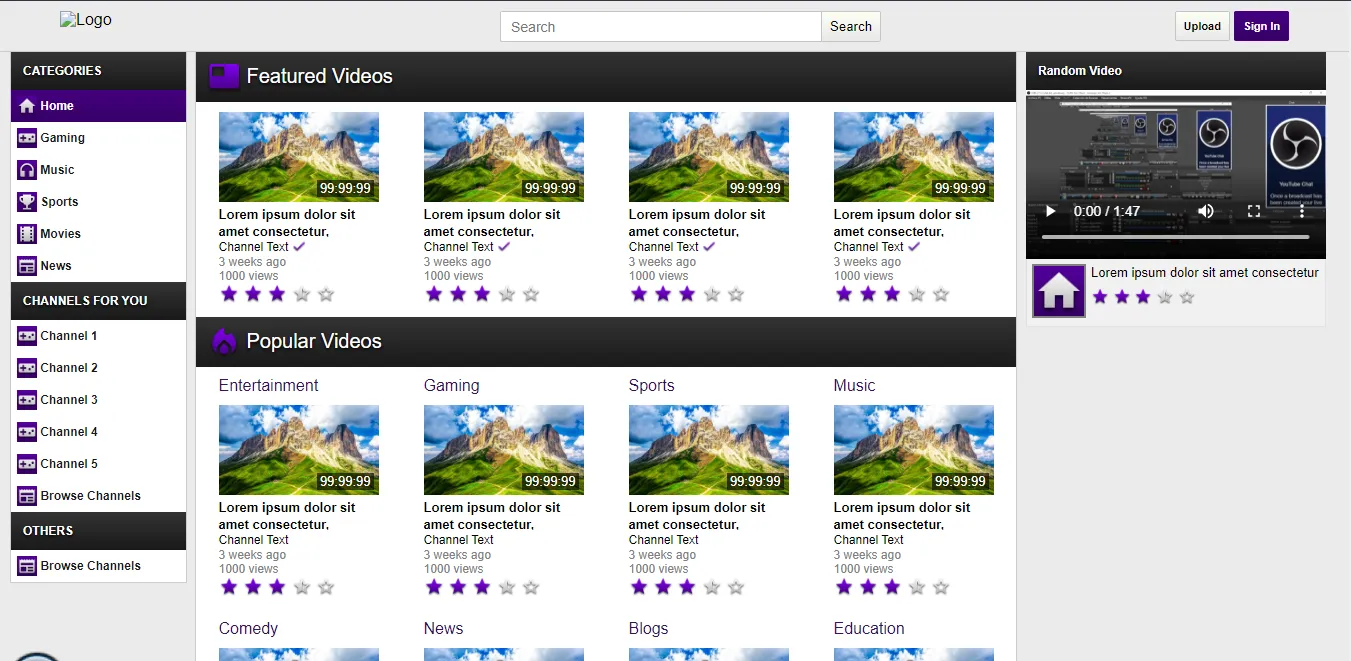Switch the Random Video to fullscreen
Viewport: 1351px width, 661px height.
point(1254,211)
